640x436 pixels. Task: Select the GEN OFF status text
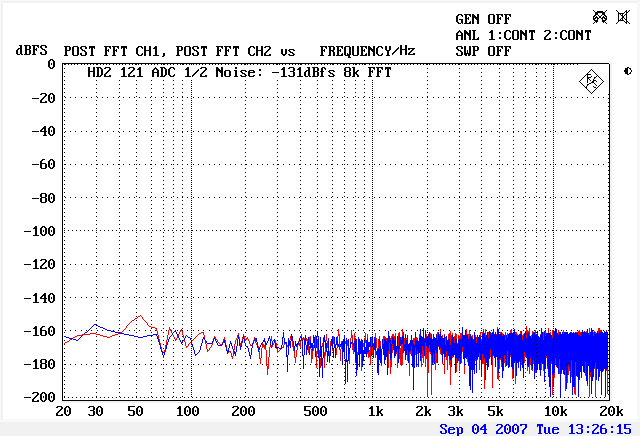[x=483, y=19]
